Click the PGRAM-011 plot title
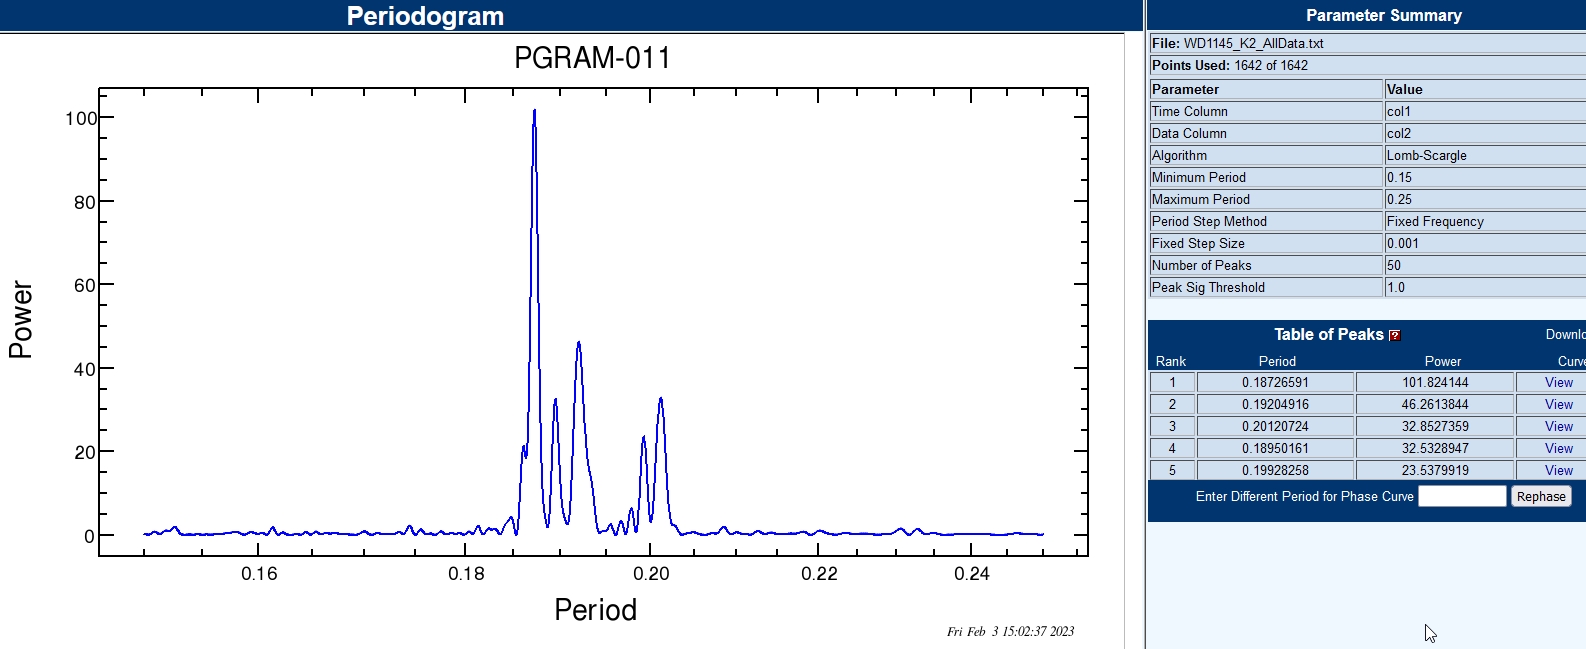This screenshot has width=1586, height=649. [x=592, y=58]
